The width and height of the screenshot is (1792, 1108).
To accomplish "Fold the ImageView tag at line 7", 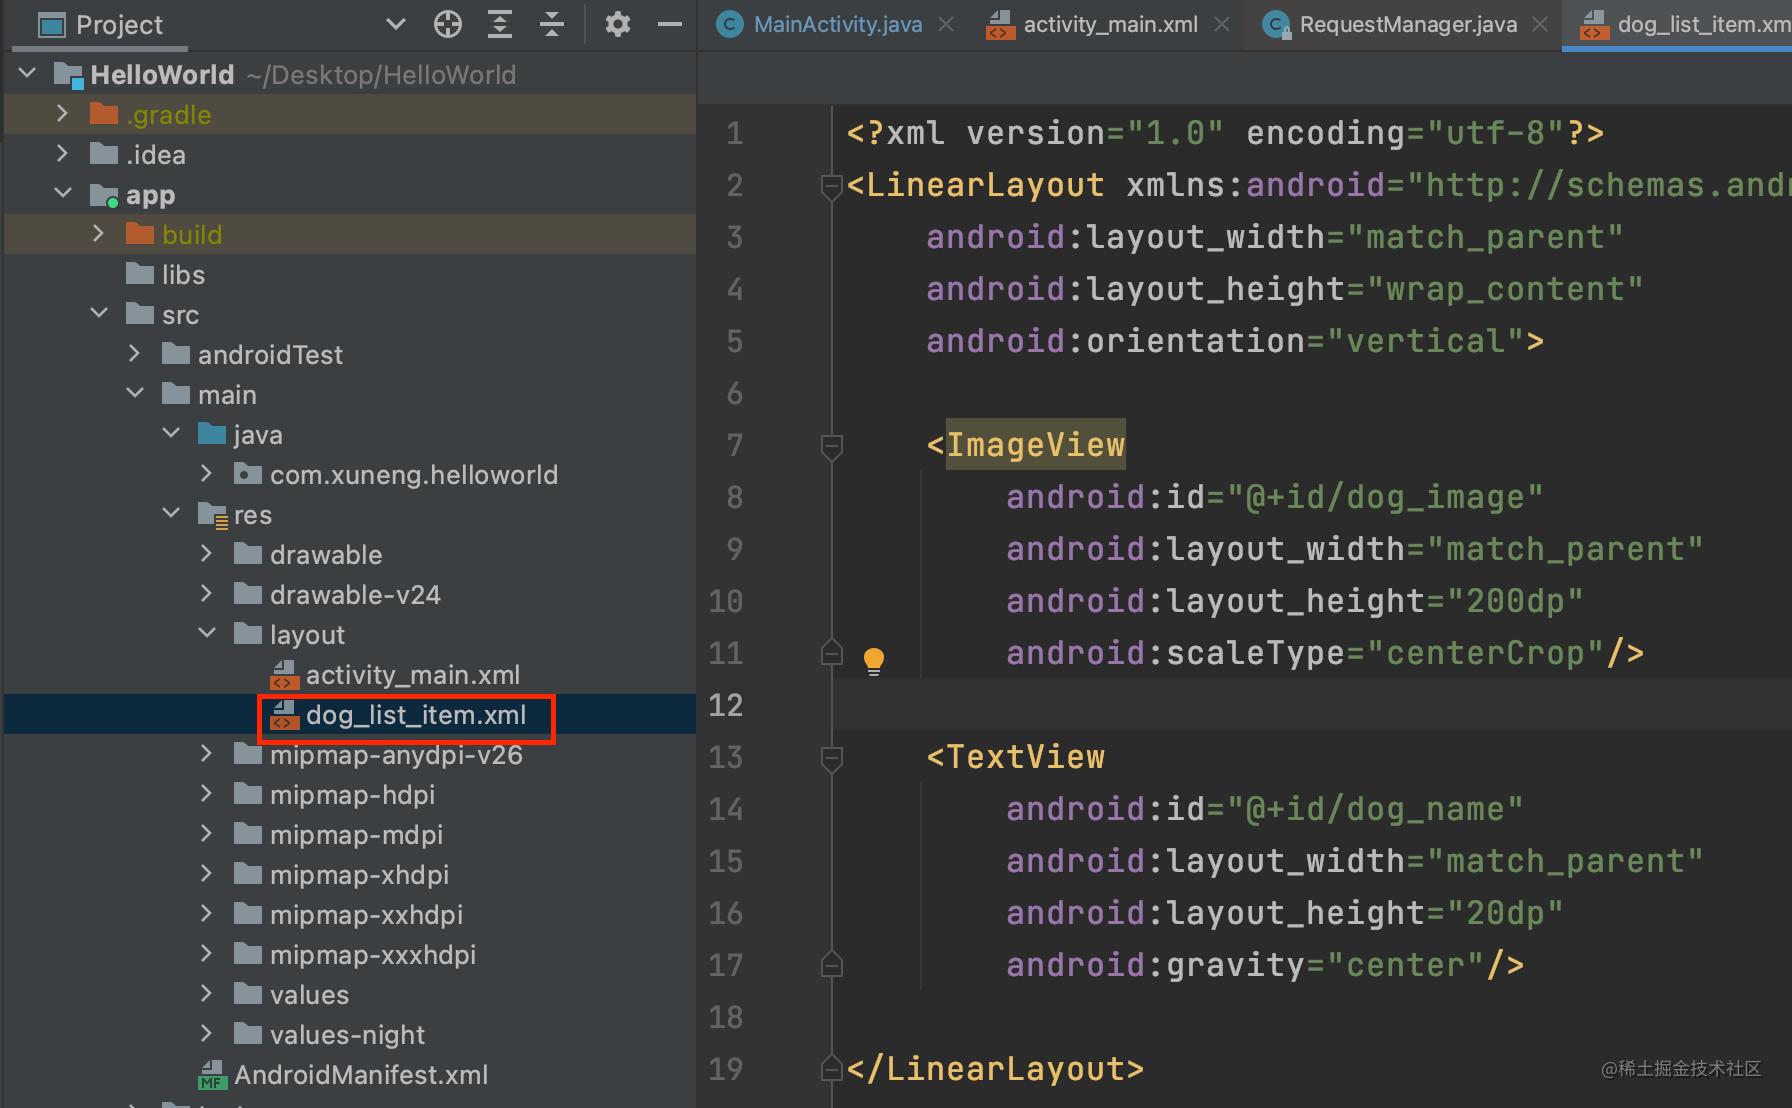I will 831,445.
